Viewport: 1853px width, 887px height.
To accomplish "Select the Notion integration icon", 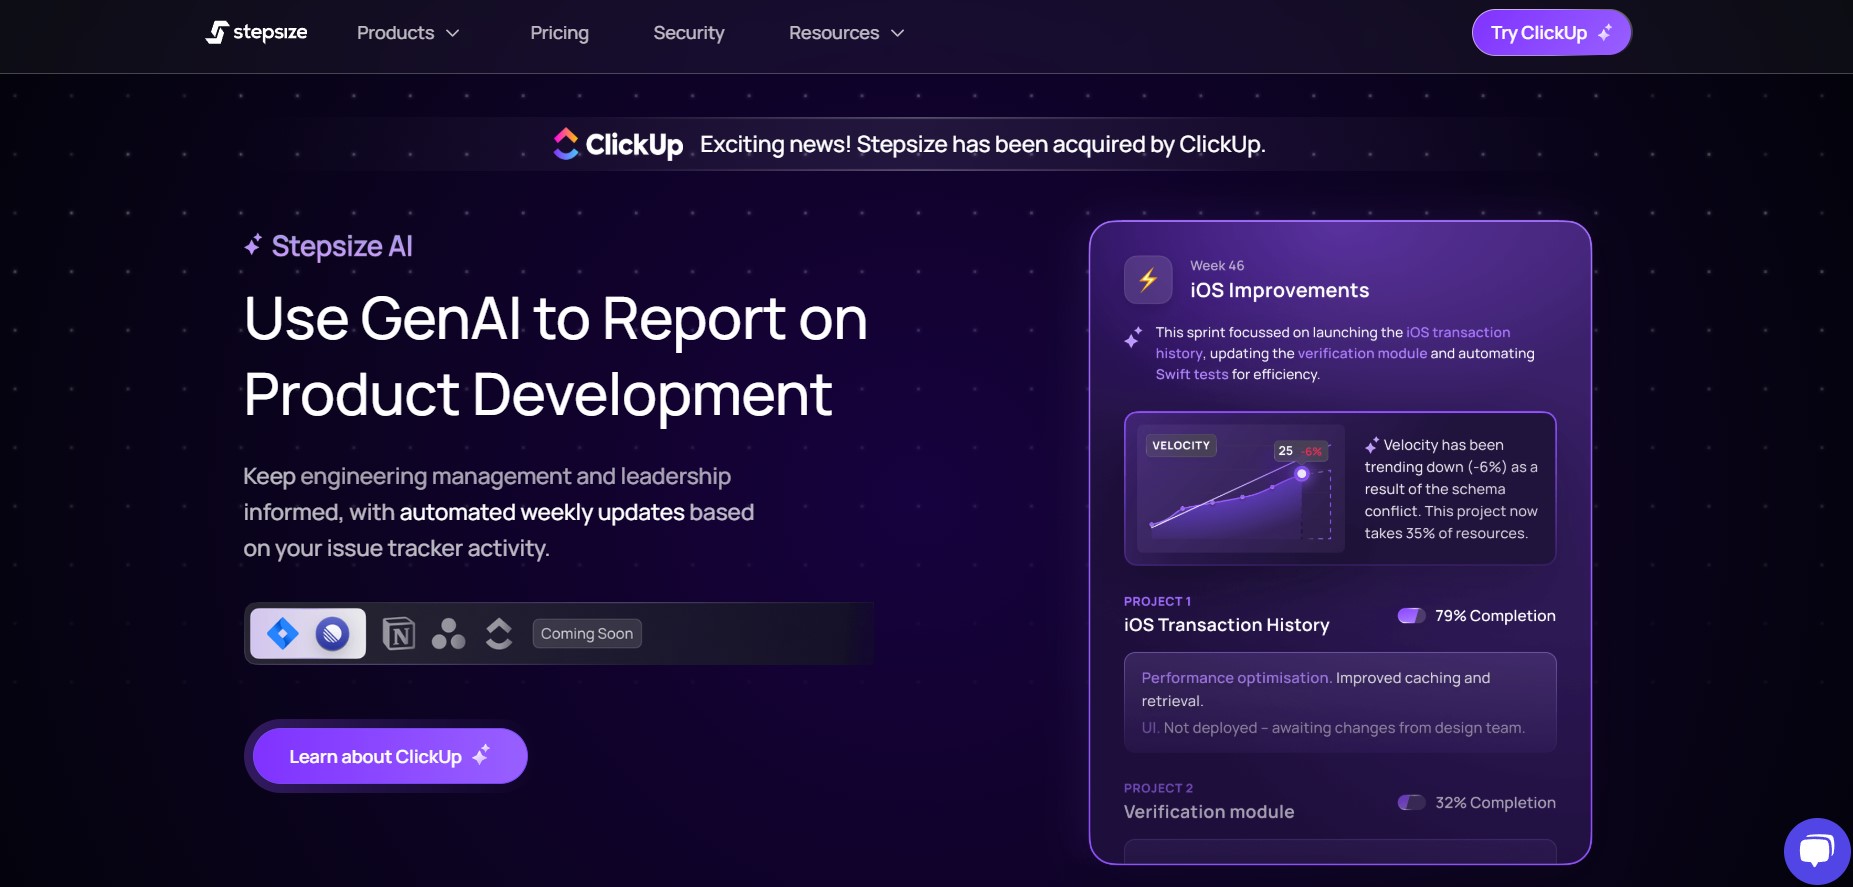I will pyautogui.click(x=399, y=633).
